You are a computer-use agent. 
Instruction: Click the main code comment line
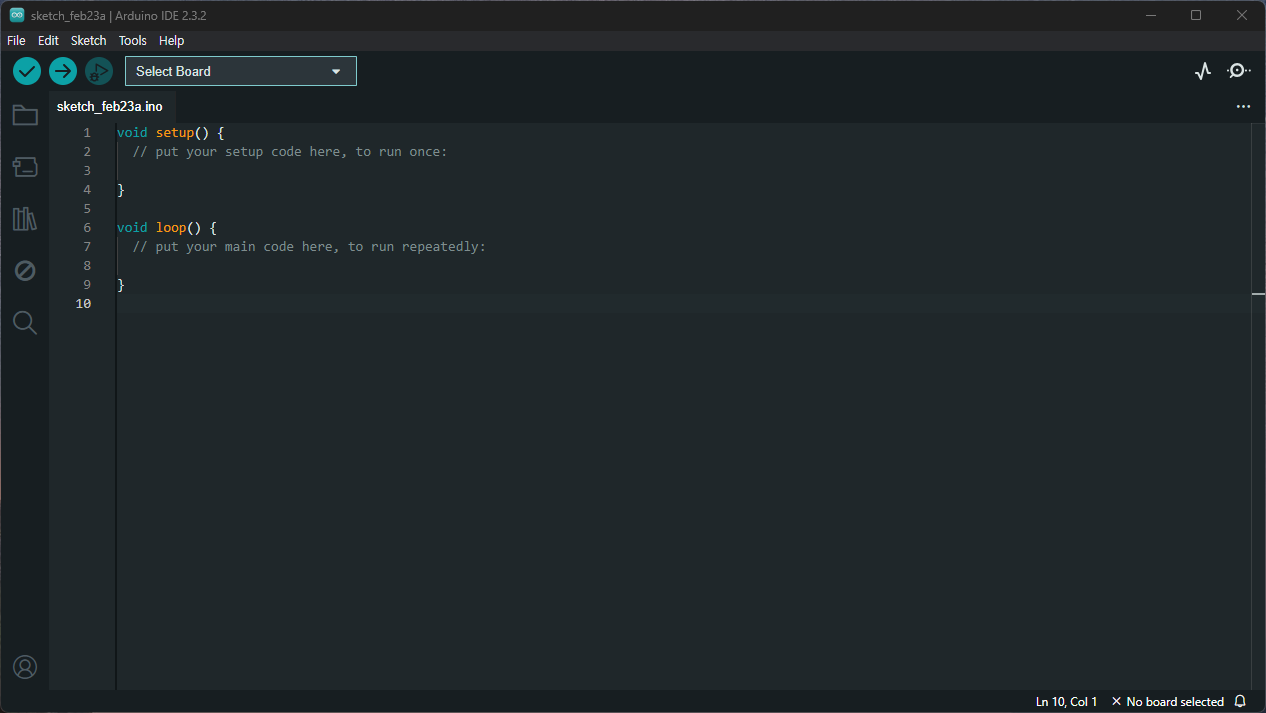click(309, 247)
